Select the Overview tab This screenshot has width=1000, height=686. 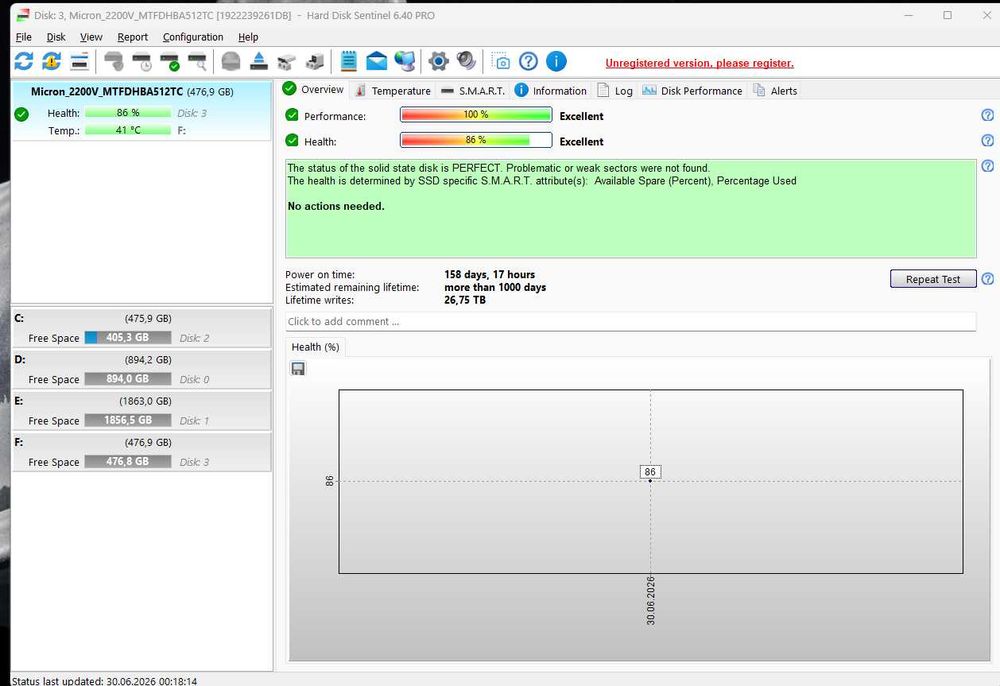tap(313, 89)
